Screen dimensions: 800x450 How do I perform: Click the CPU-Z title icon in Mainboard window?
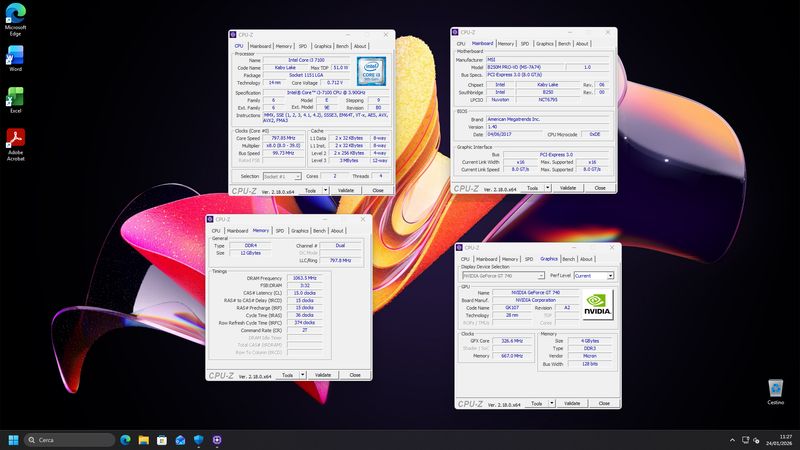(455, 32)
